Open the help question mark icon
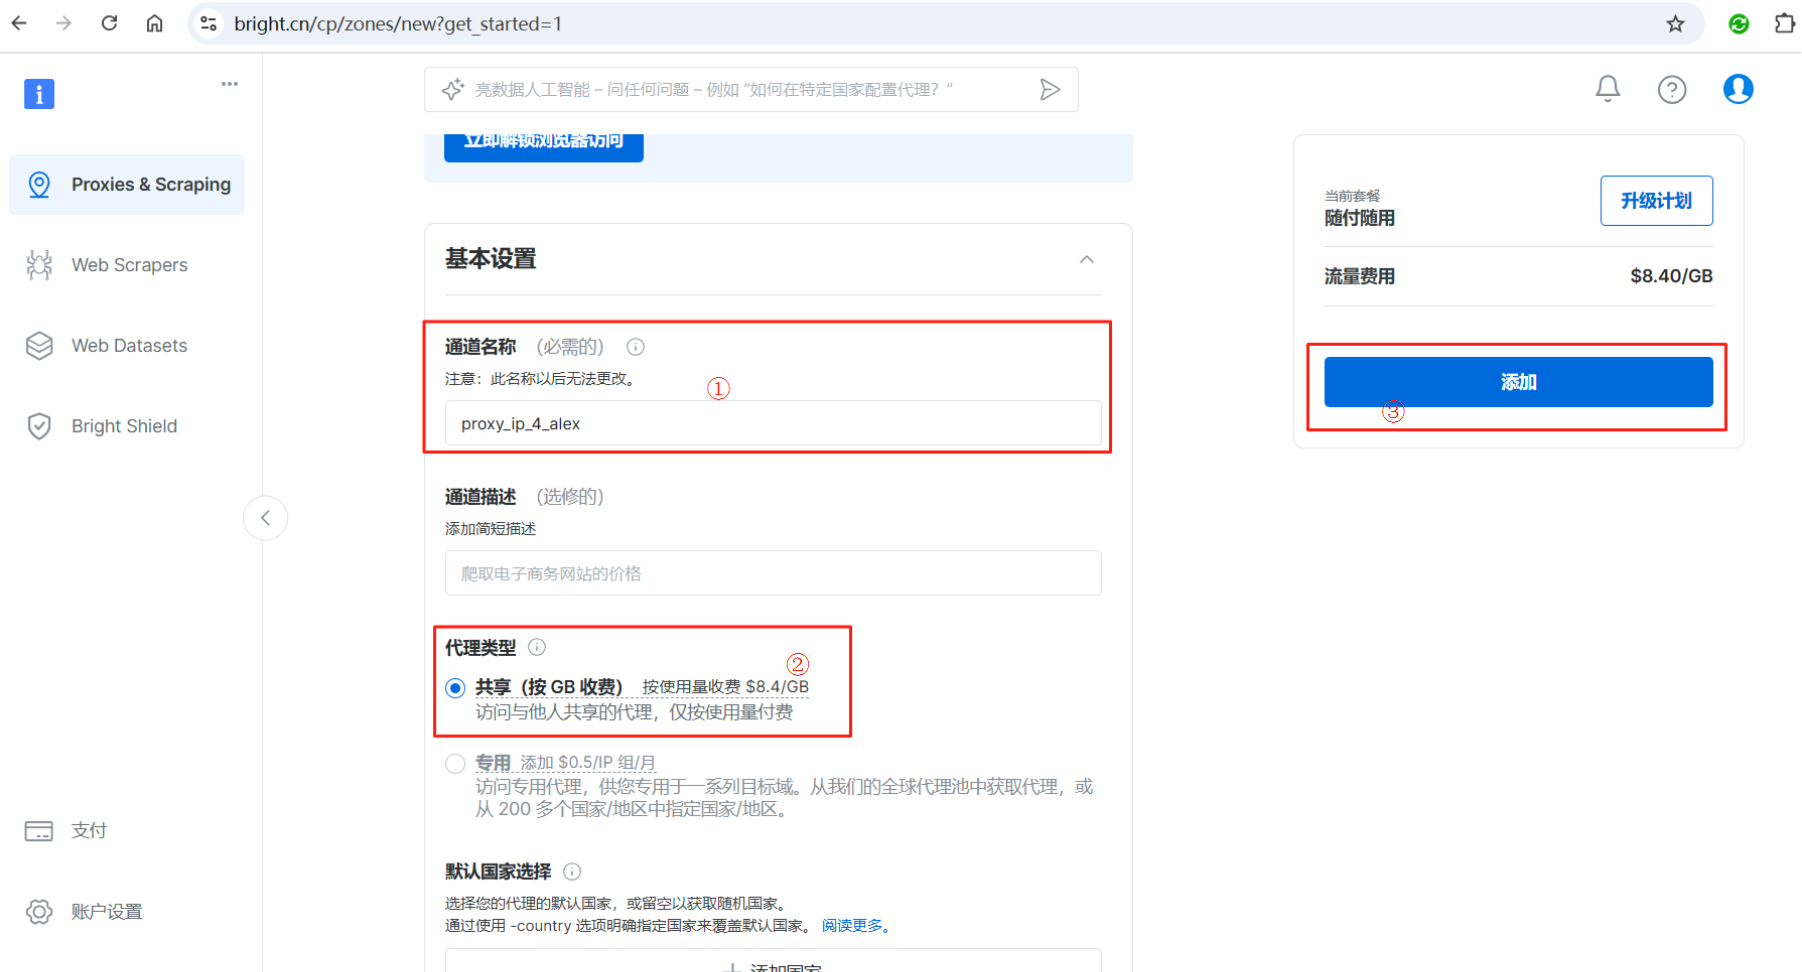The height and width of the screenshot is (972, 1802). [1672, 90]
